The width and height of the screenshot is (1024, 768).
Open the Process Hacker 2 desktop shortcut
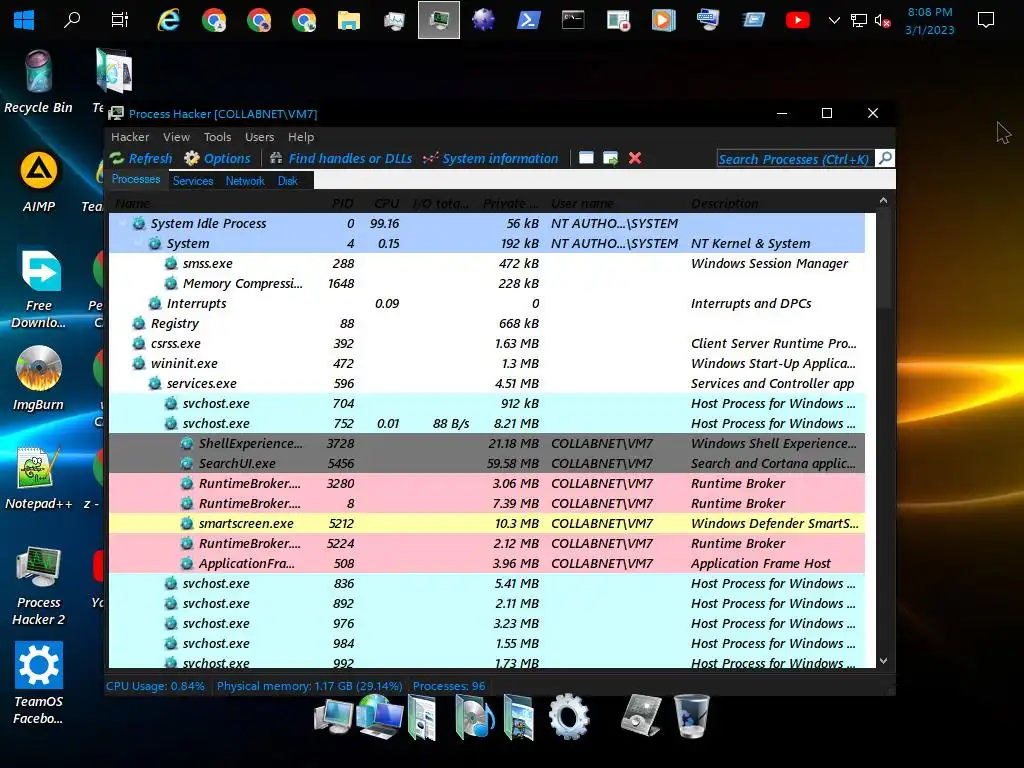coord(39,586)
